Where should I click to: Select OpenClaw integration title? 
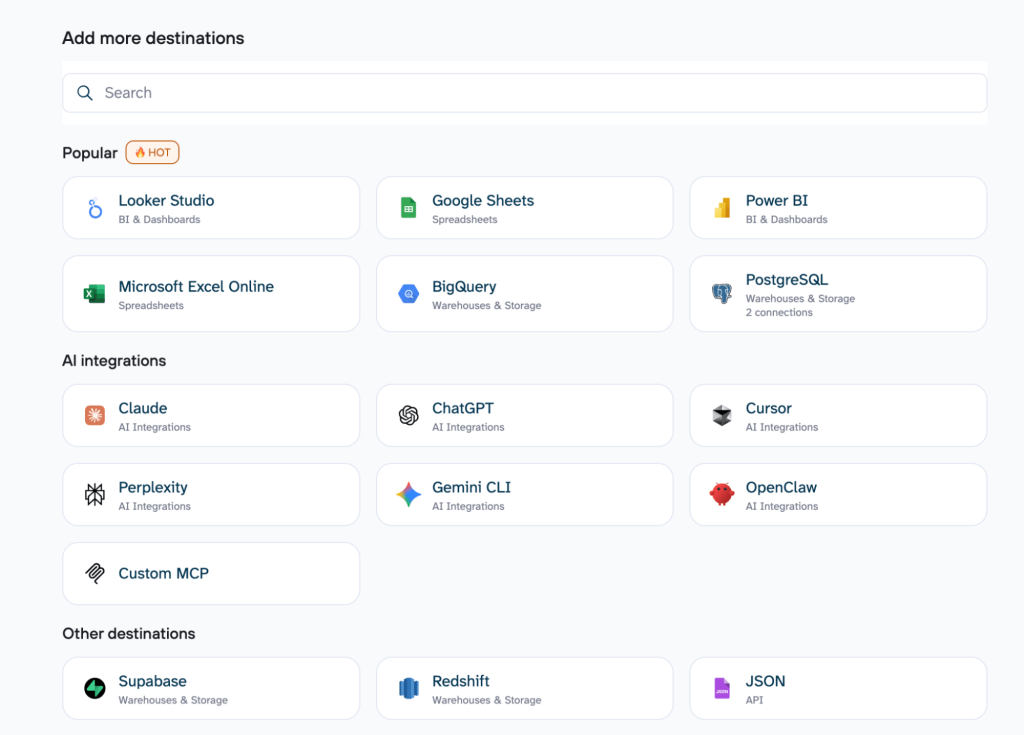click(x=781, y=487)
